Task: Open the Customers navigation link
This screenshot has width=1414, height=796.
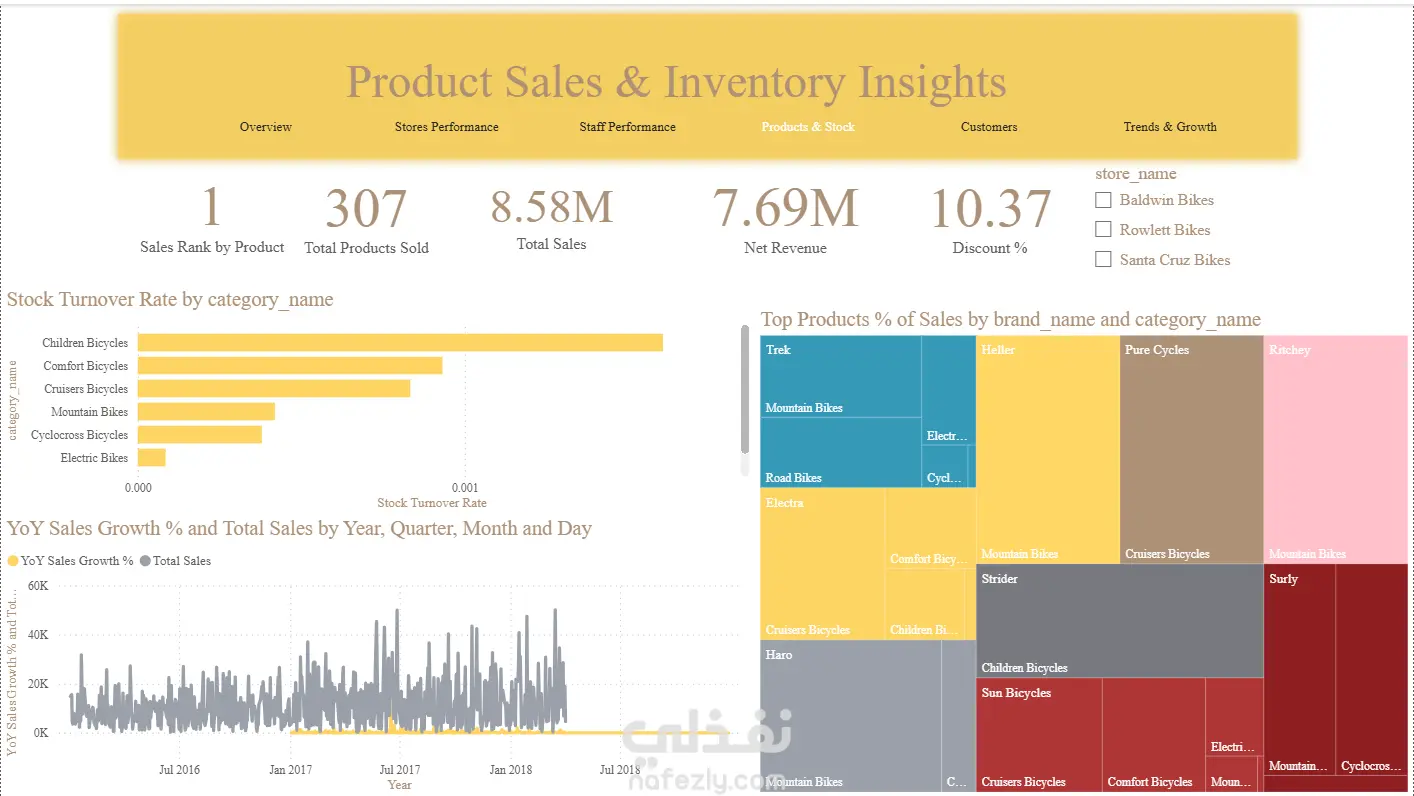Action: (989, 127)
